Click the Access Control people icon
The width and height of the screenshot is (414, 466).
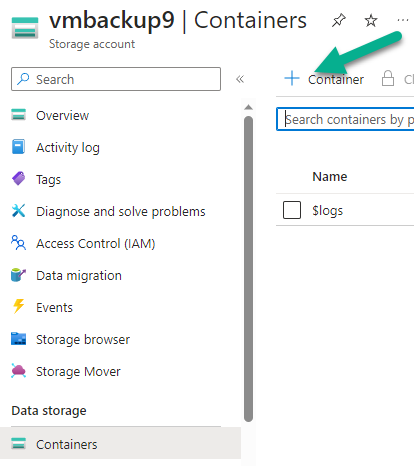18,243
